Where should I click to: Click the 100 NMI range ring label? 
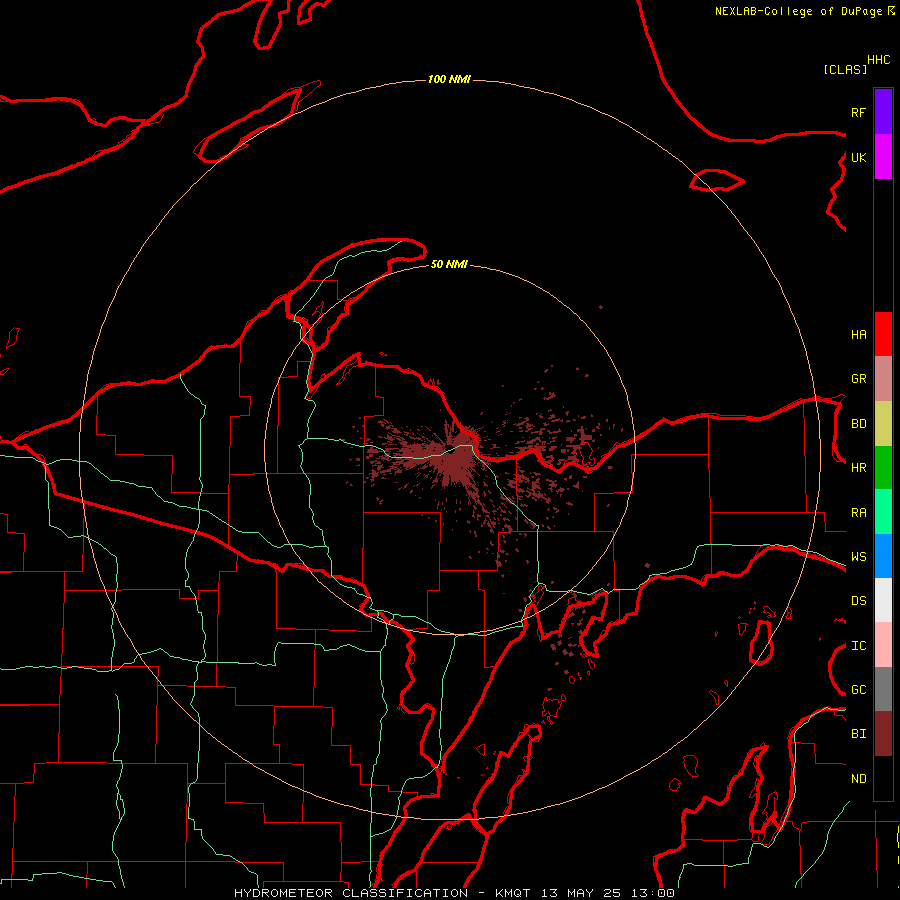click(x=449, y=79)
